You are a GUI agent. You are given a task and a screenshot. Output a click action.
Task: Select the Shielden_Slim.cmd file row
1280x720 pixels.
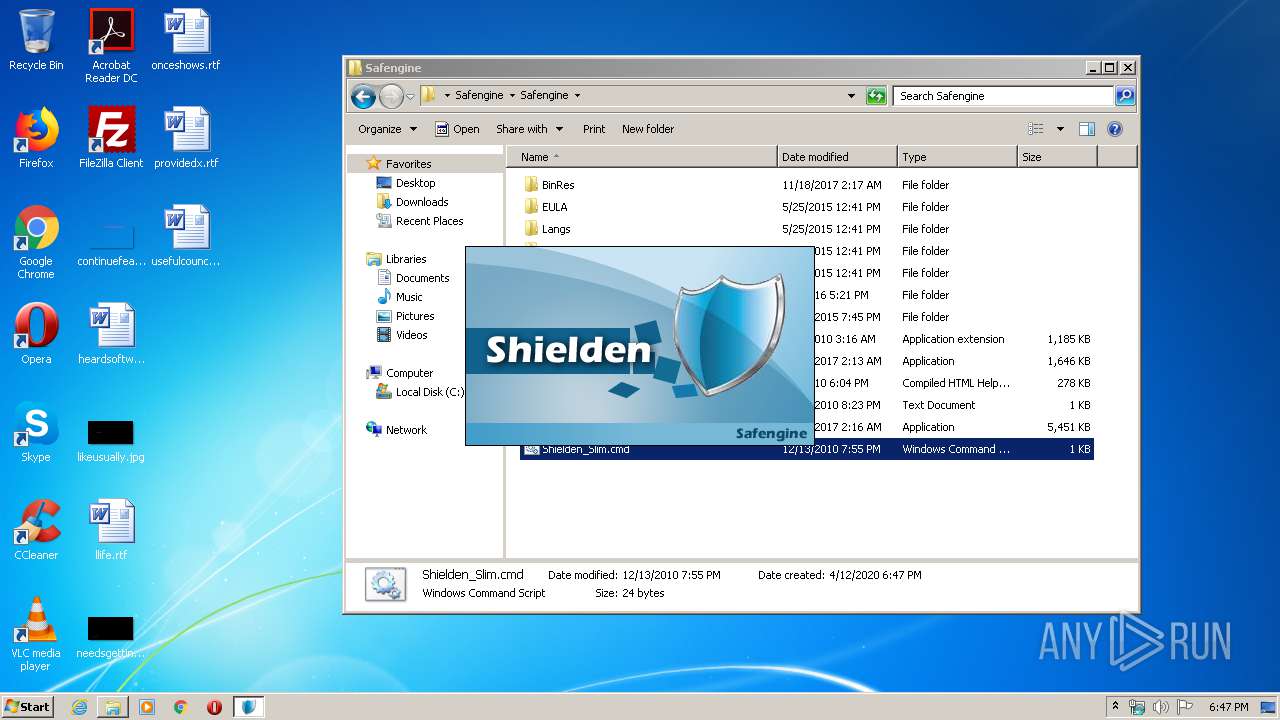coord(806,450)
